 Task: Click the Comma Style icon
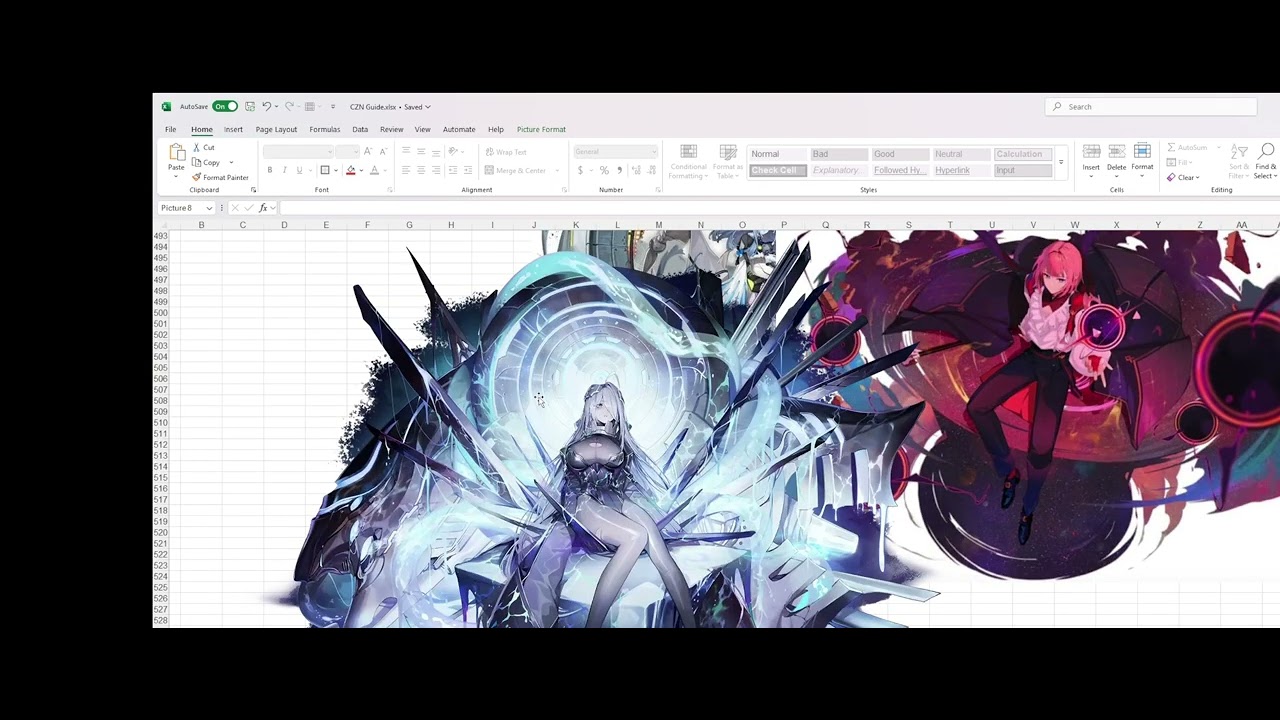tap(619, 171)
